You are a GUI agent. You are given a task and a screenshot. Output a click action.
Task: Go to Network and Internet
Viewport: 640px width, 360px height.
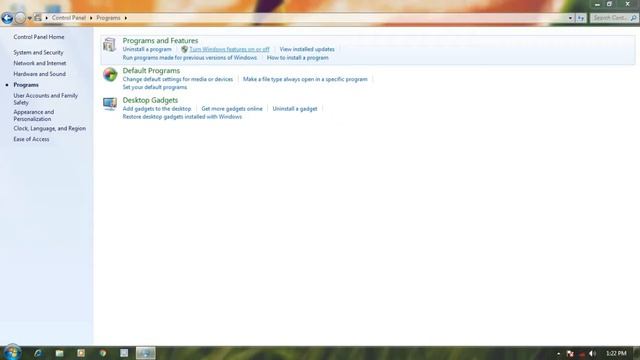click(40, 63)
